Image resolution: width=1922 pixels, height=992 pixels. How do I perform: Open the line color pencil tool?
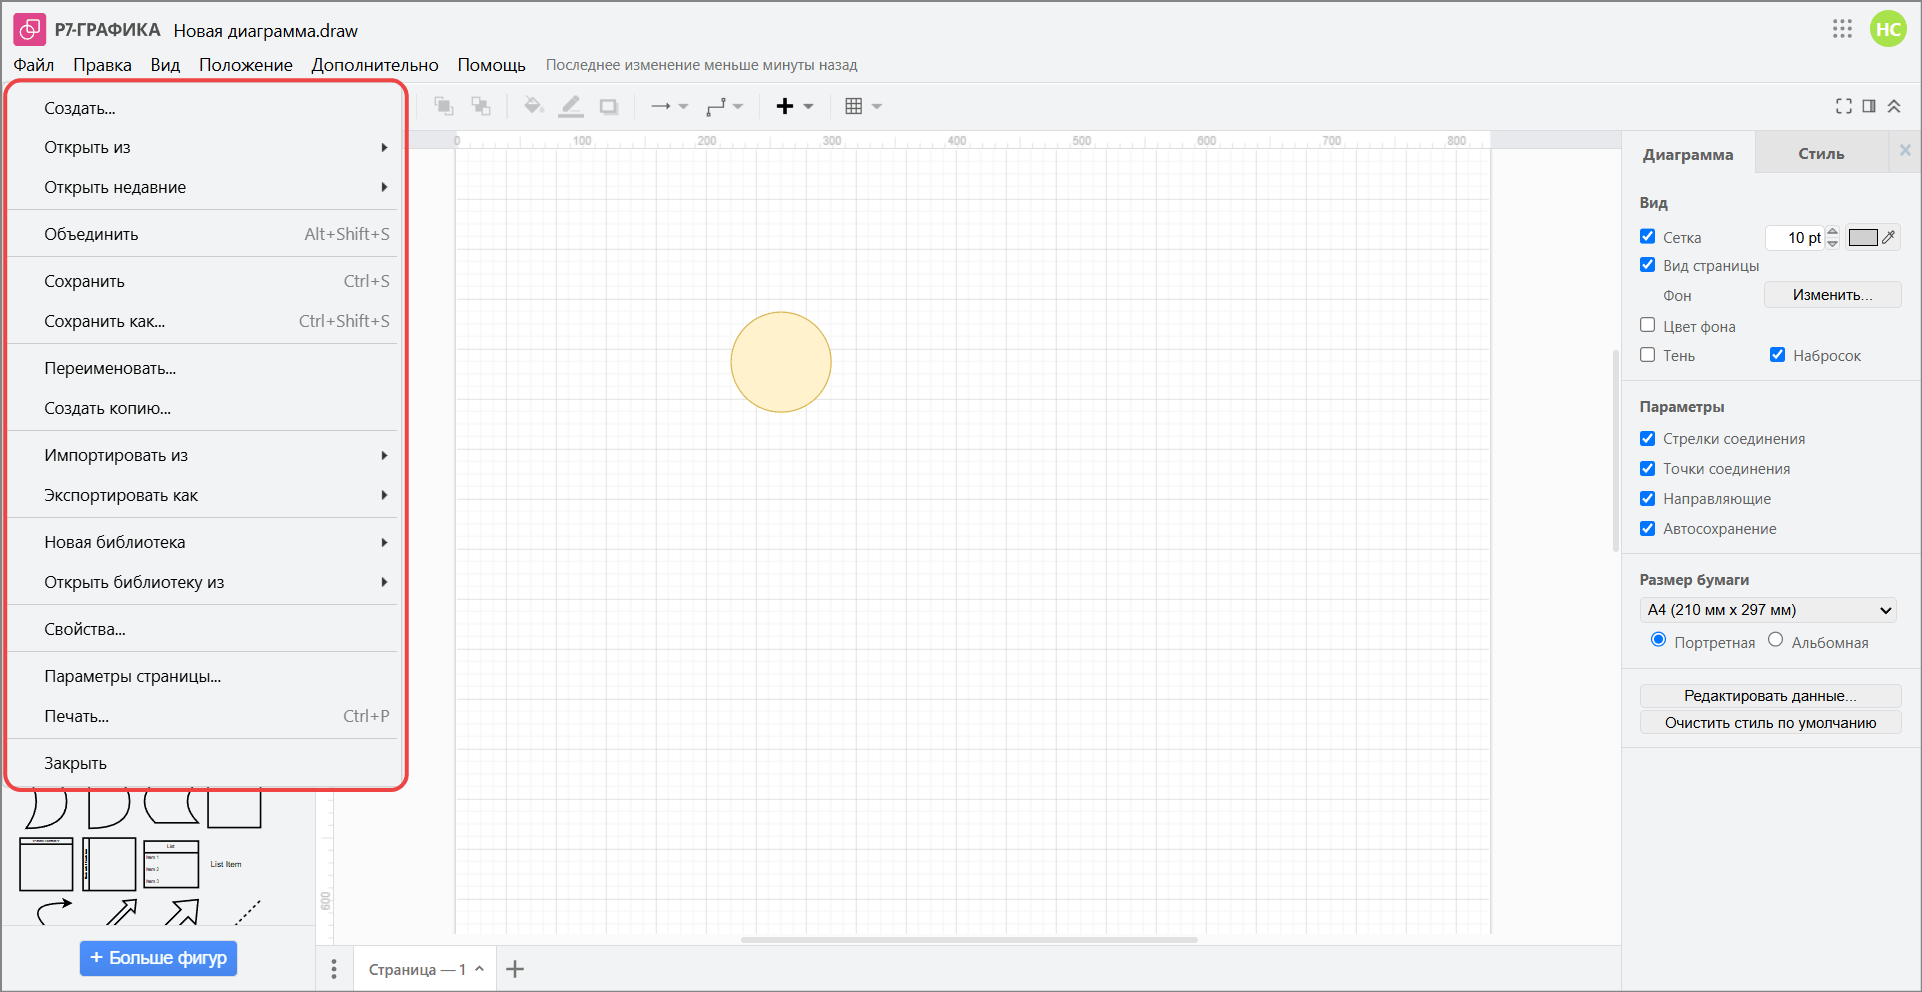pyautogui.click(x=571, y=106)
